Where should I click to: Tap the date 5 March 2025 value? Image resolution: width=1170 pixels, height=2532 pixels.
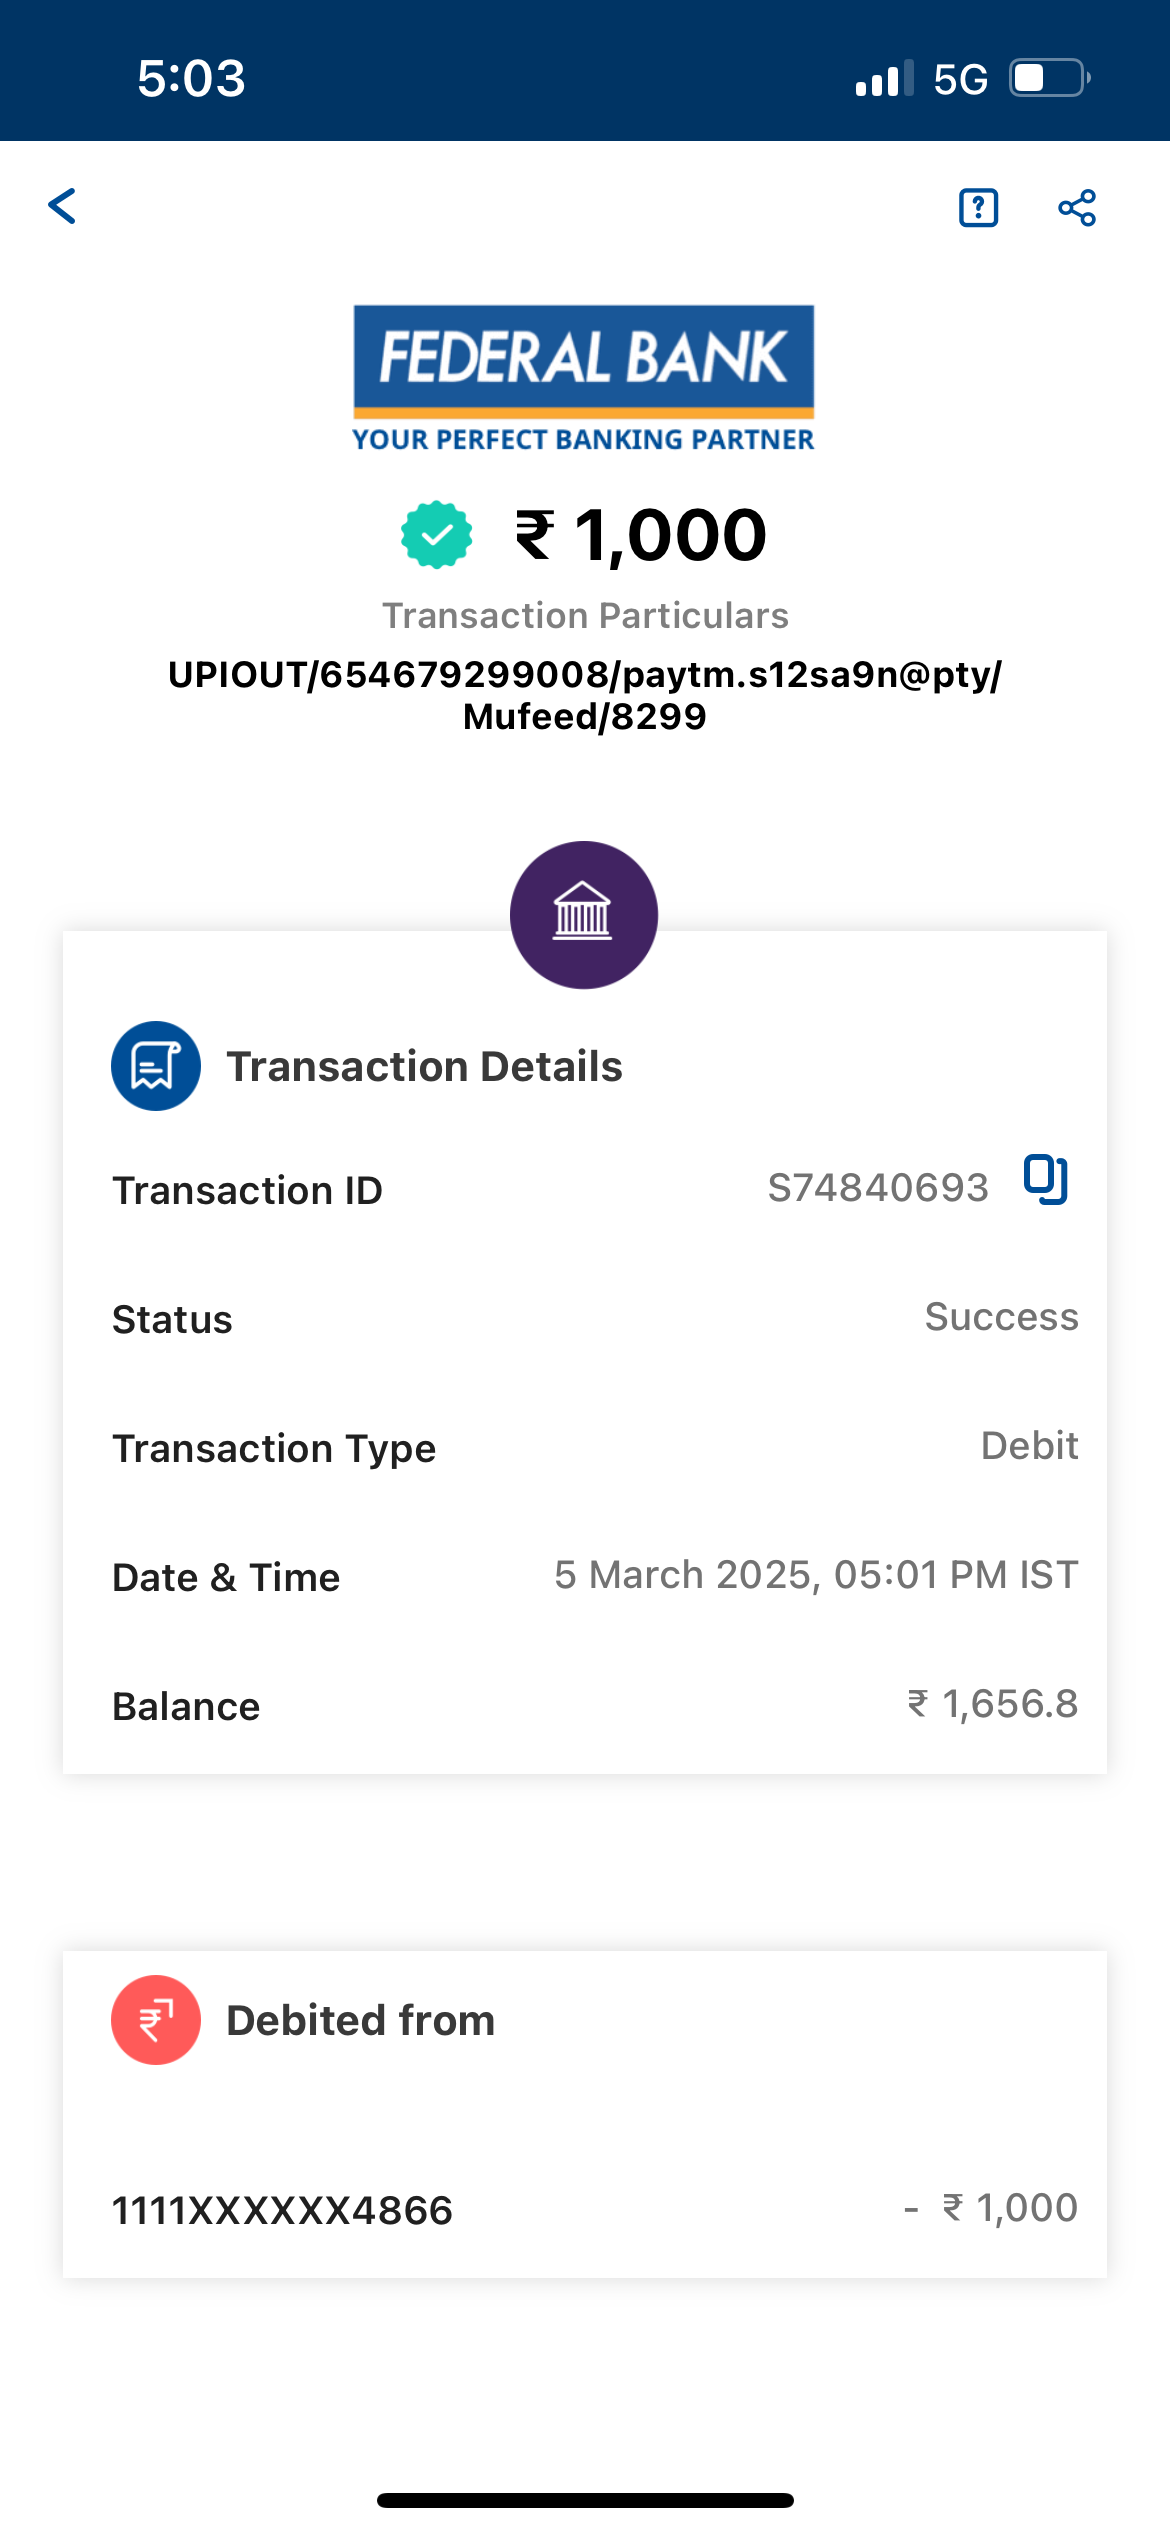coord(816,1575)
